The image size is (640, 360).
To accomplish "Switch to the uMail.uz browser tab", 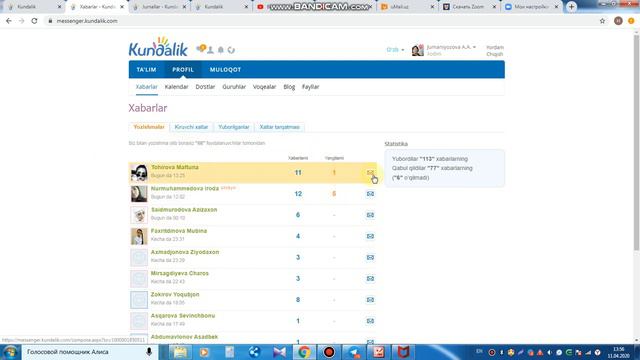I will [407, 7].
